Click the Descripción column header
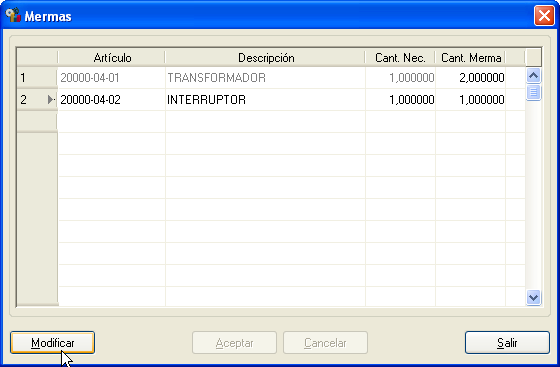This screenshot has height=367, width=560. point(266,58)
